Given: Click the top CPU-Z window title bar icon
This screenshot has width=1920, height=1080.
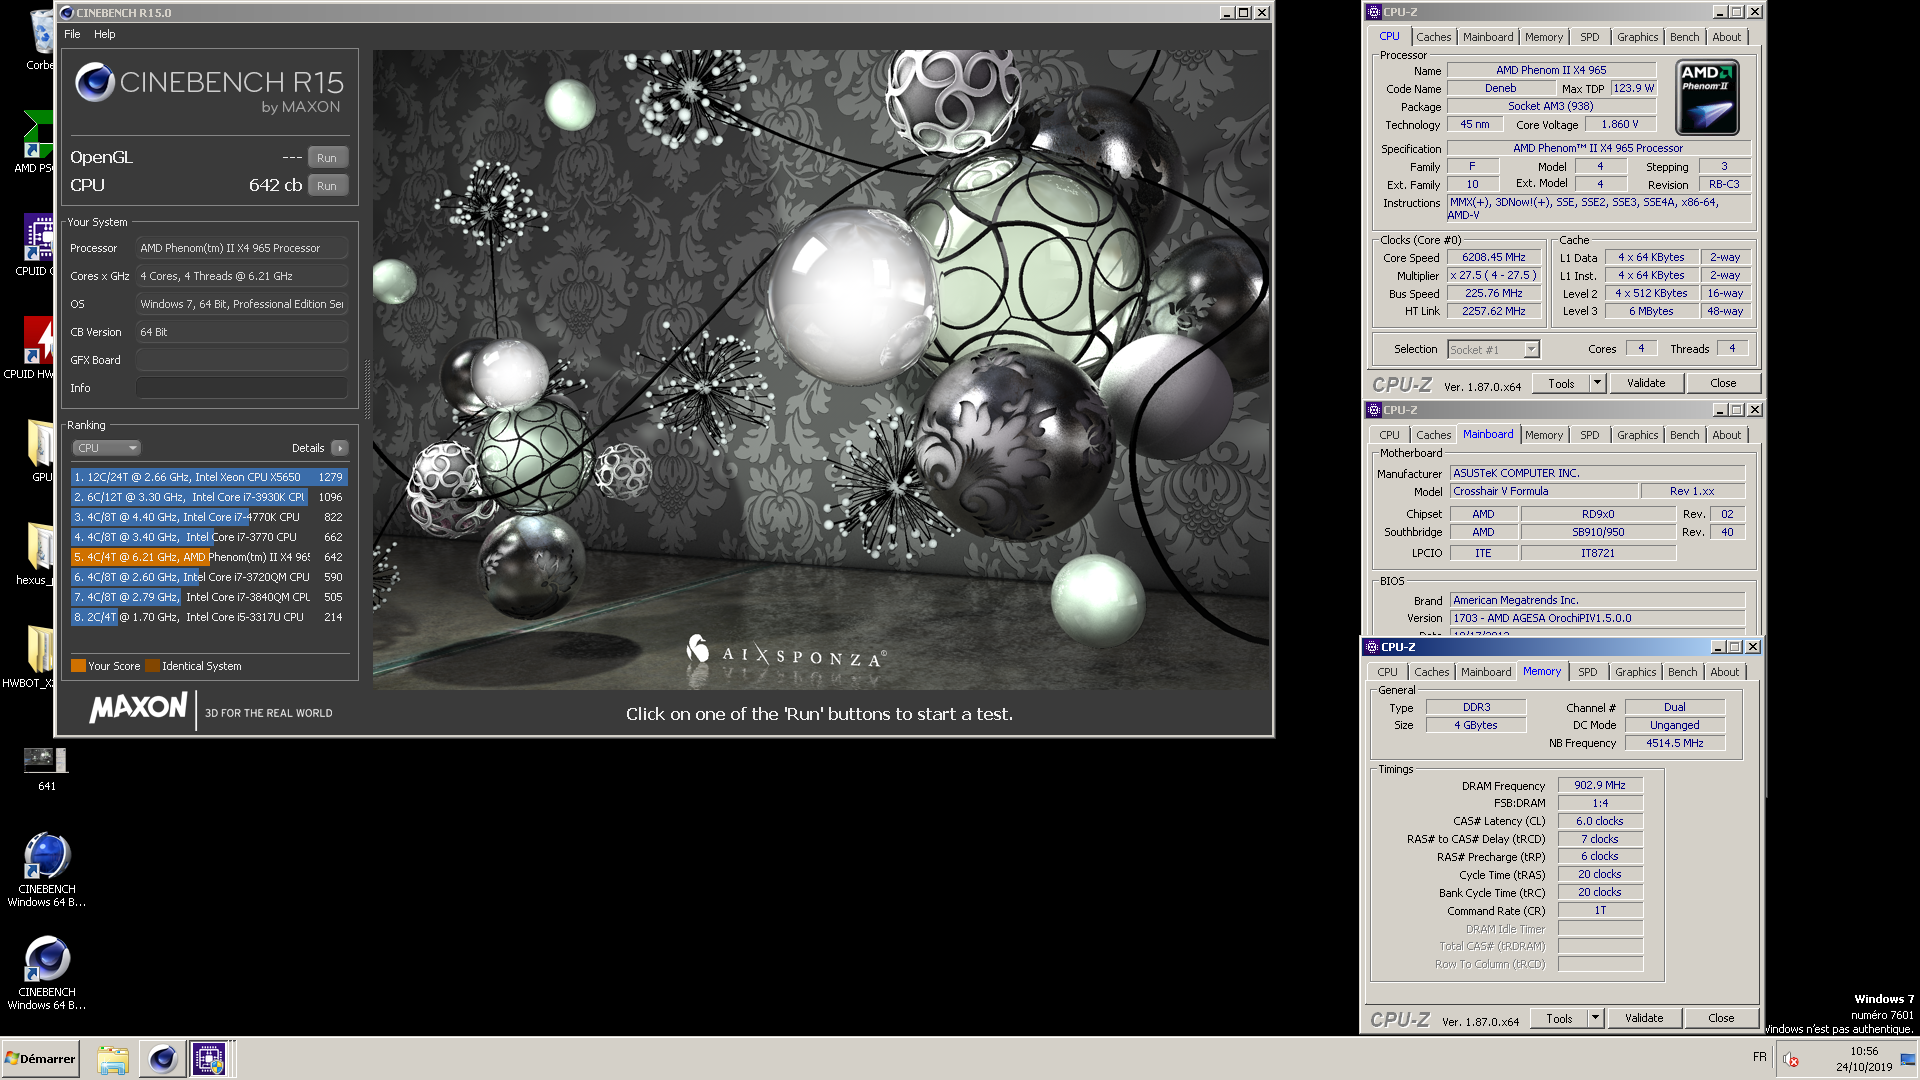Looking at the screenshot, I should point(1374,12).
